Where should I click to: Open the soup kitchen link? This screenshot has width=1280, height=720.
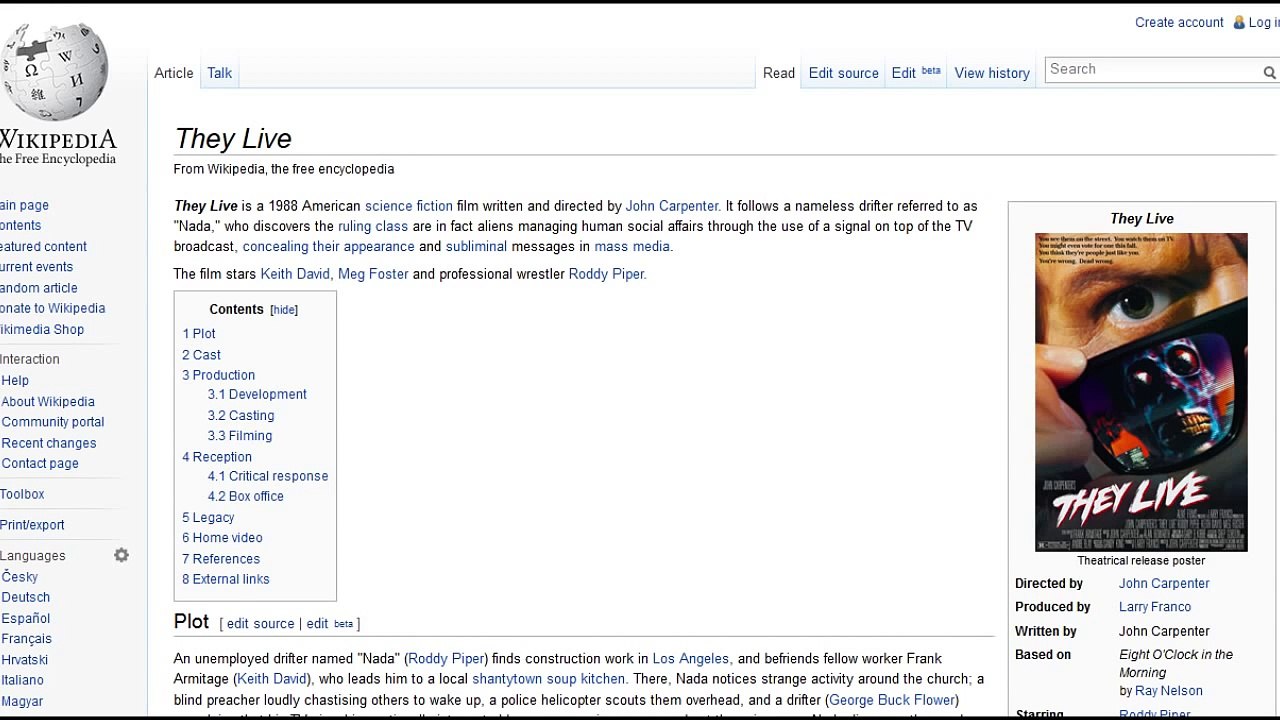[587, 679]
